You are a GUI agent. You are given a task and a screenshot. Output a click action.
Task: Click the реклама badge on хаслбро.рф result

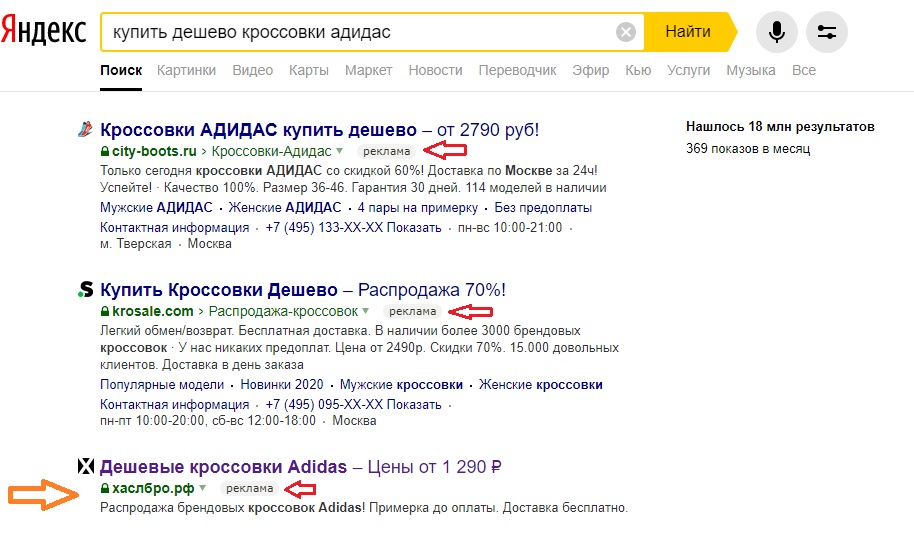249,488
